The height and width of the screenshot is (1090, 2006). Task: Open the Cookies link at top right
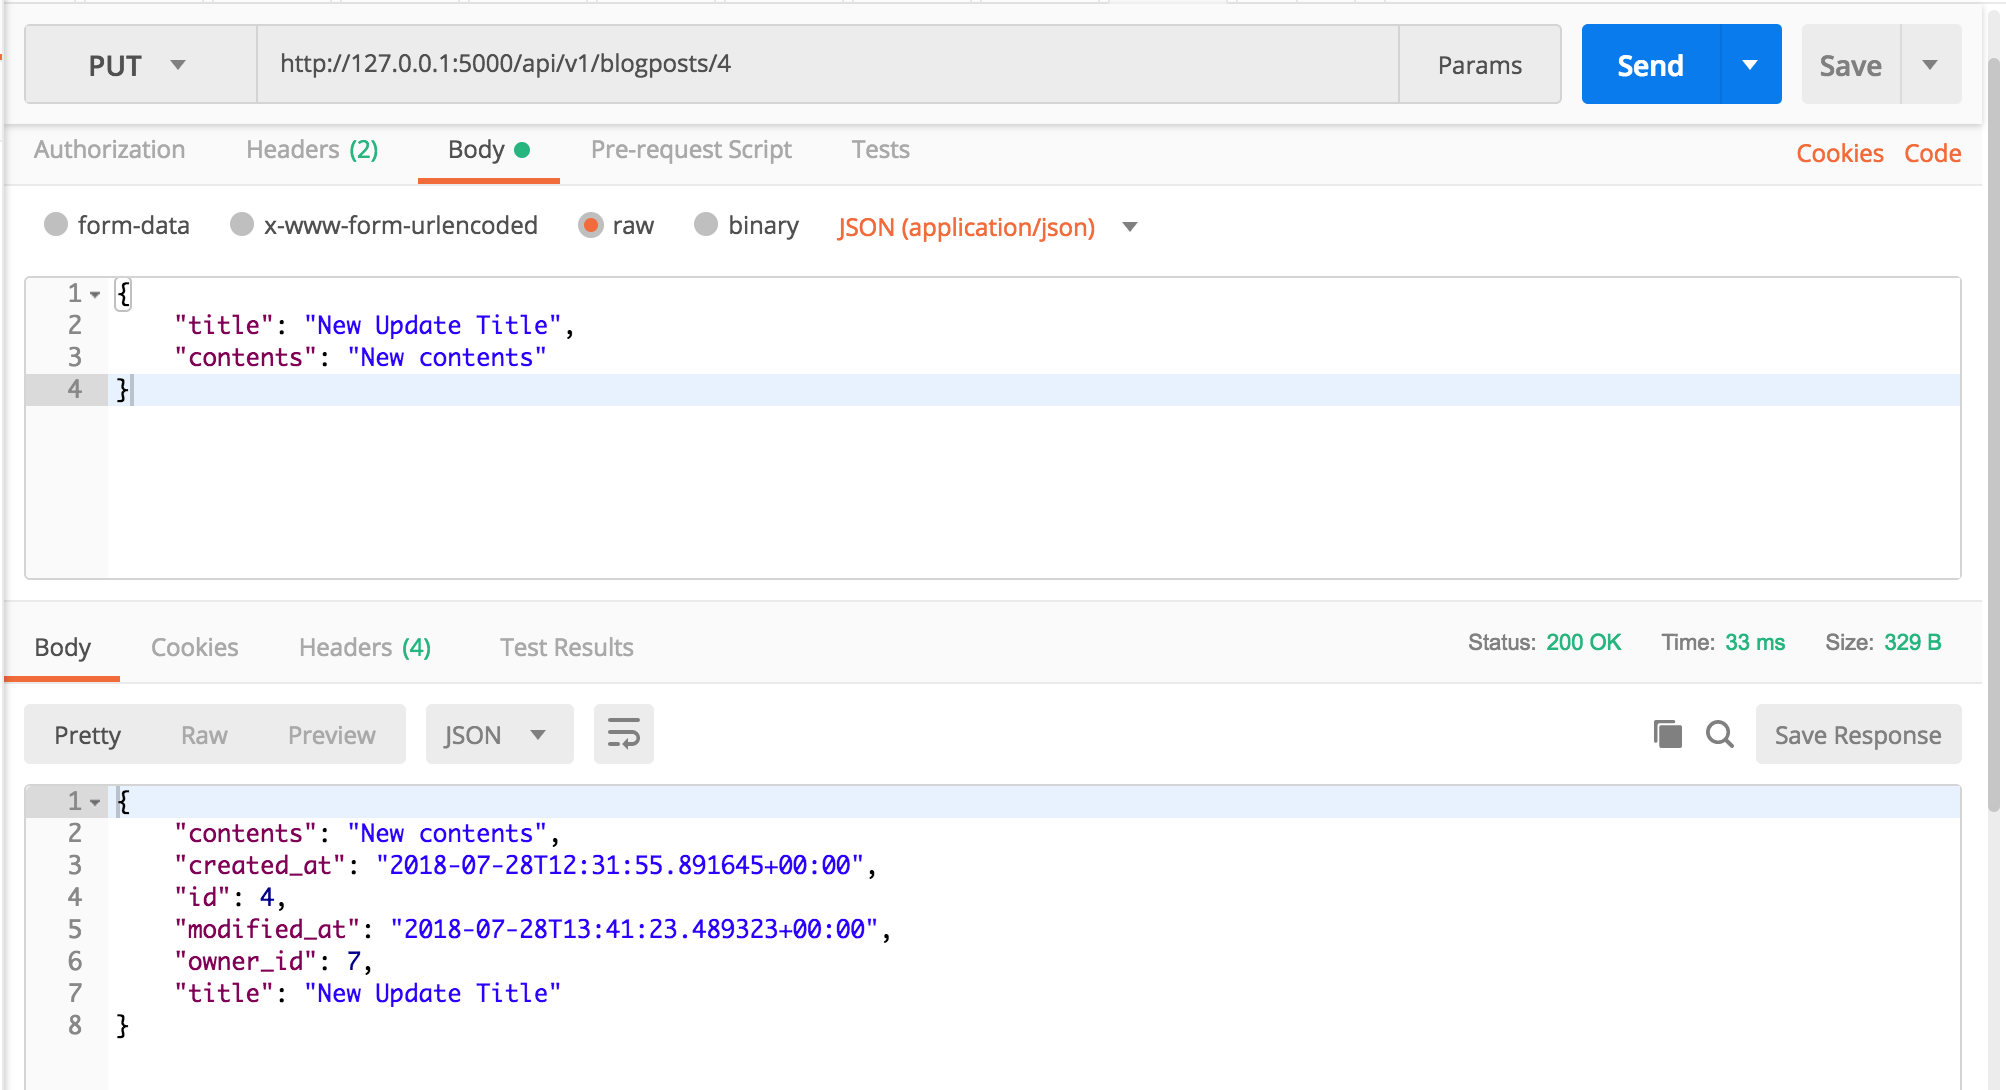1839,153
